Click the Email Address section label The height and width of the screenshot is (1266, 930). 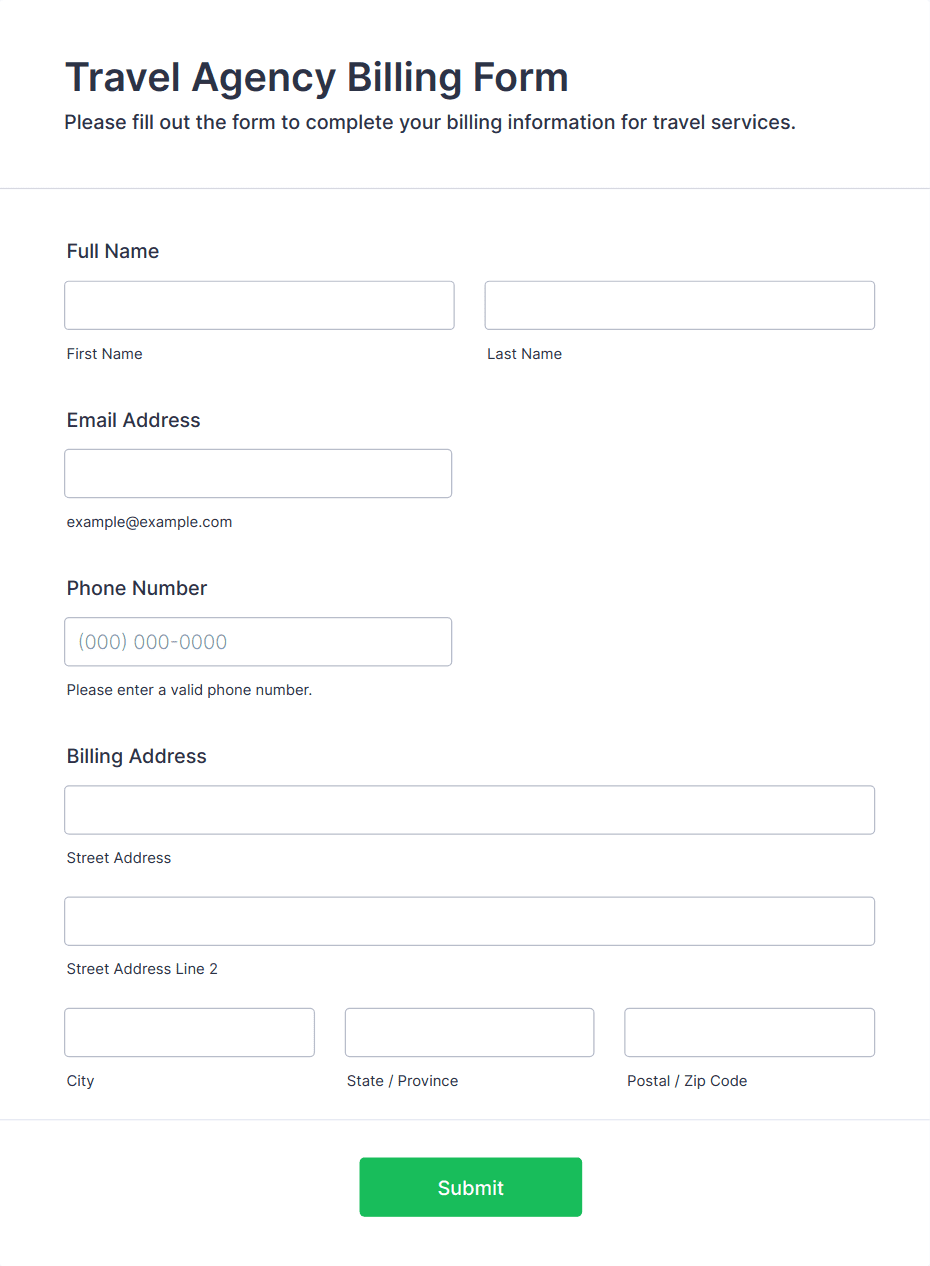134,420
